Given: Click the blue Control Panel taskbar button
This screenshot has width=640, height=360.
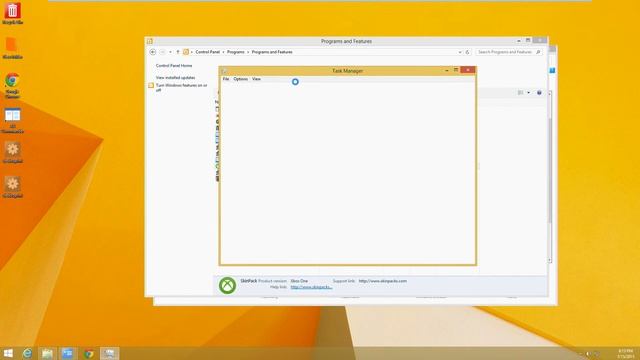Looking at the screenshot, I should (68, 353).
